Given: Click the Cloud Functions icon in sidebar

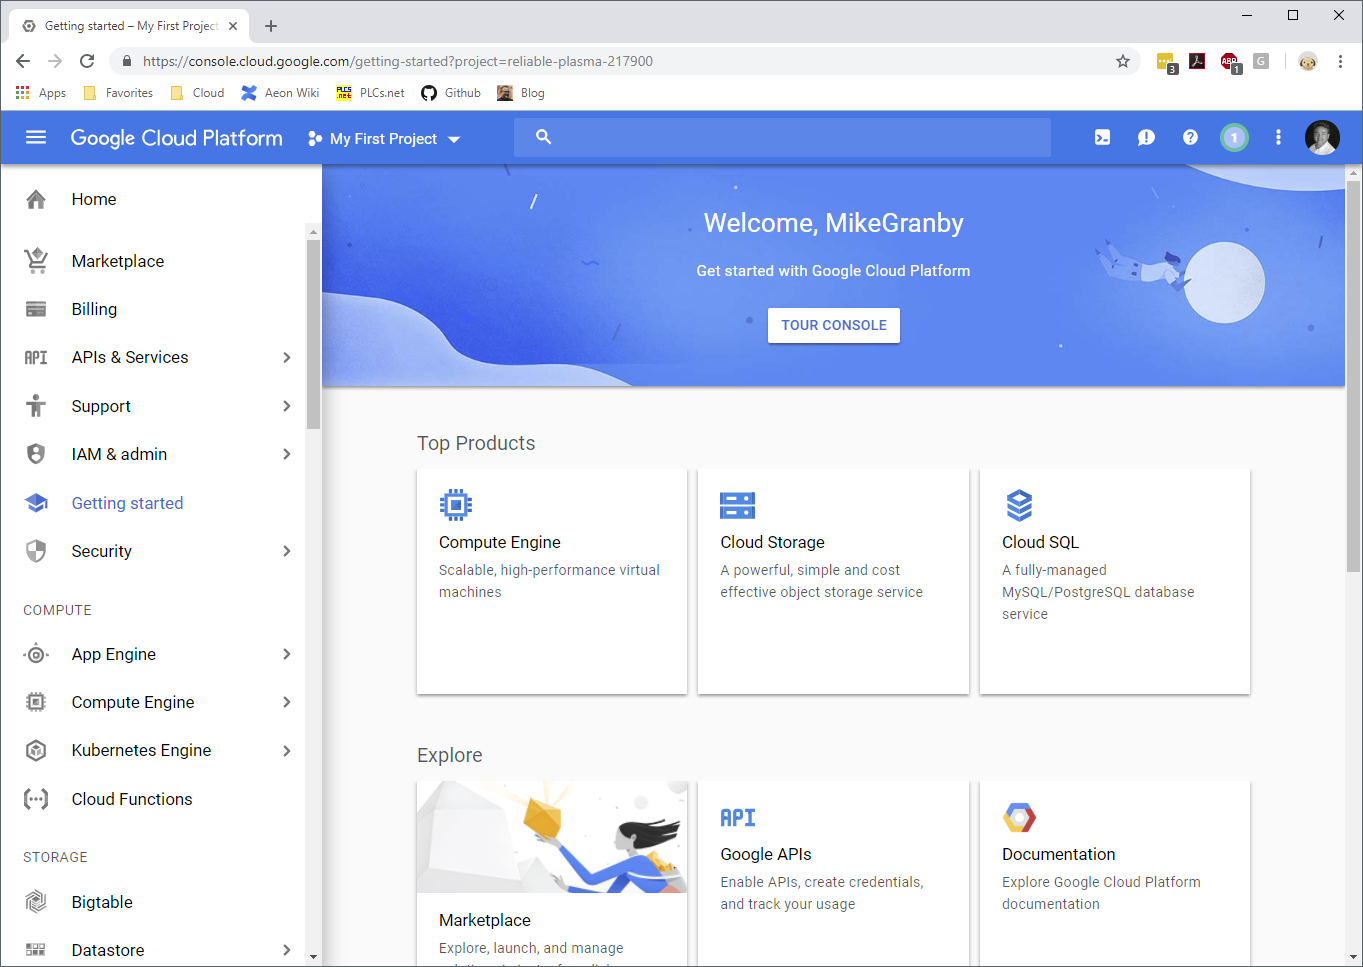Looking at the screenshot, I should pos(36,799).
